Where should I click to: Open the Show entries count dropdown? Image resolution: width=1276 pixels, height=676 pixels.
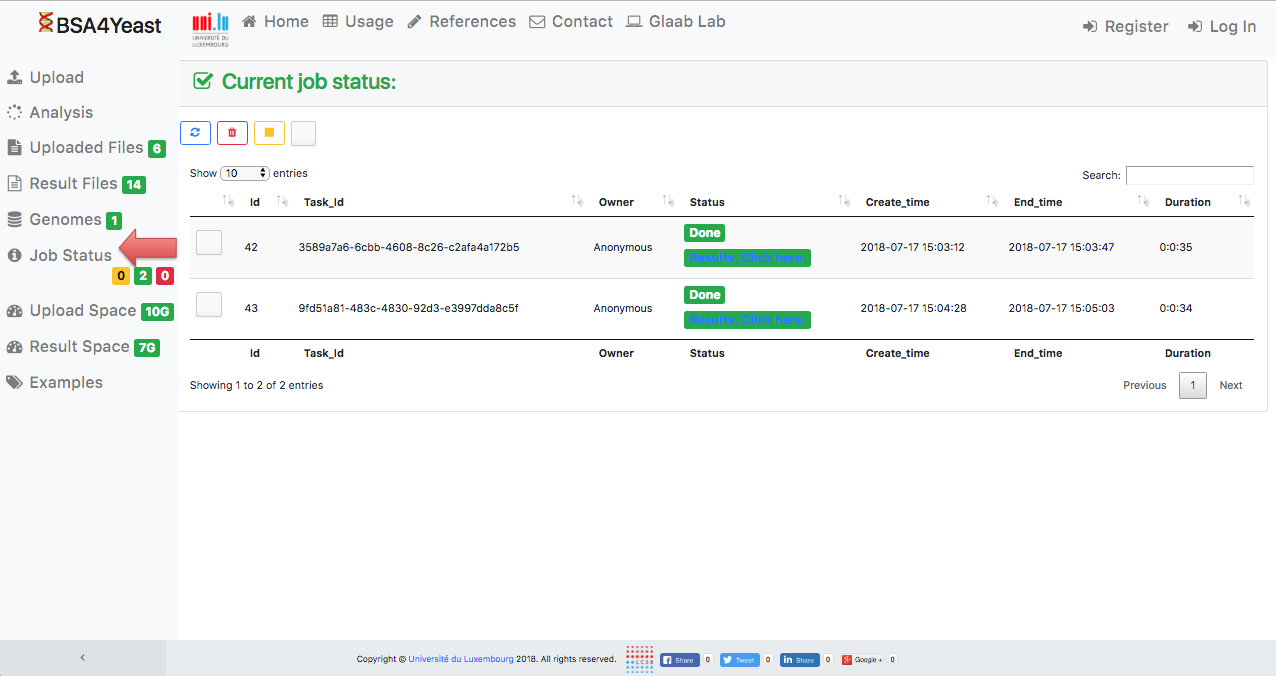(245, 173)
